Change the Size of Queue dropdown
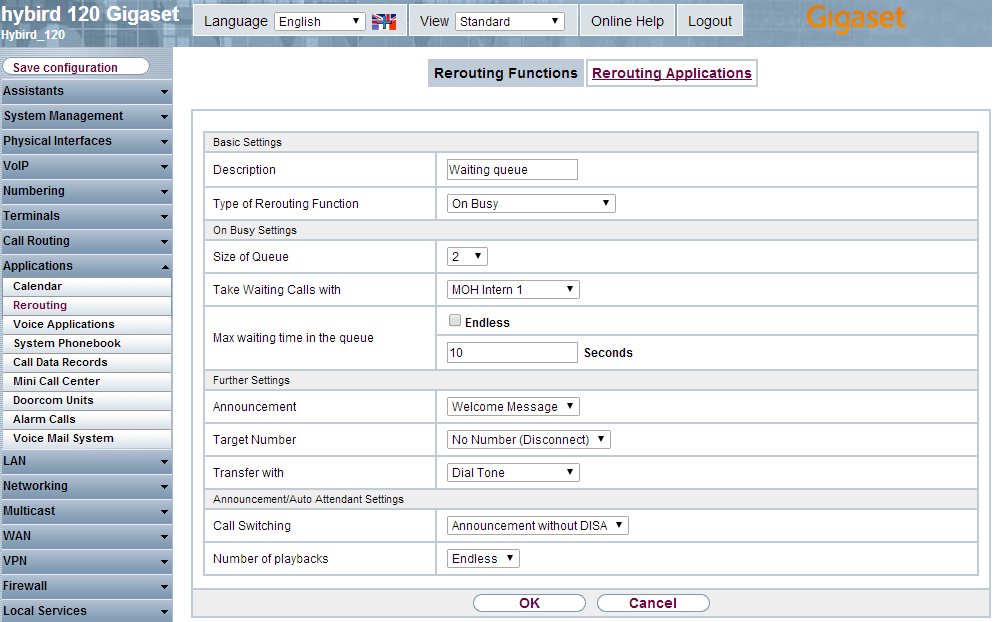This screenshot has height=622, width=994. 467,257
